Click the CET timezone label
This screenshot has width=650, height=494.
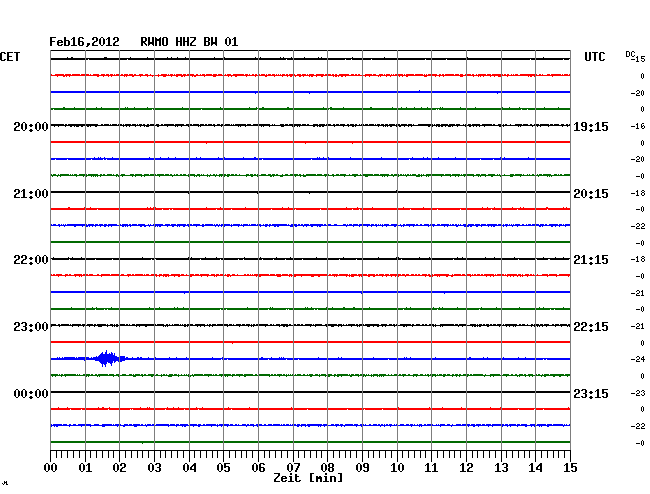[x=10, y=57]
